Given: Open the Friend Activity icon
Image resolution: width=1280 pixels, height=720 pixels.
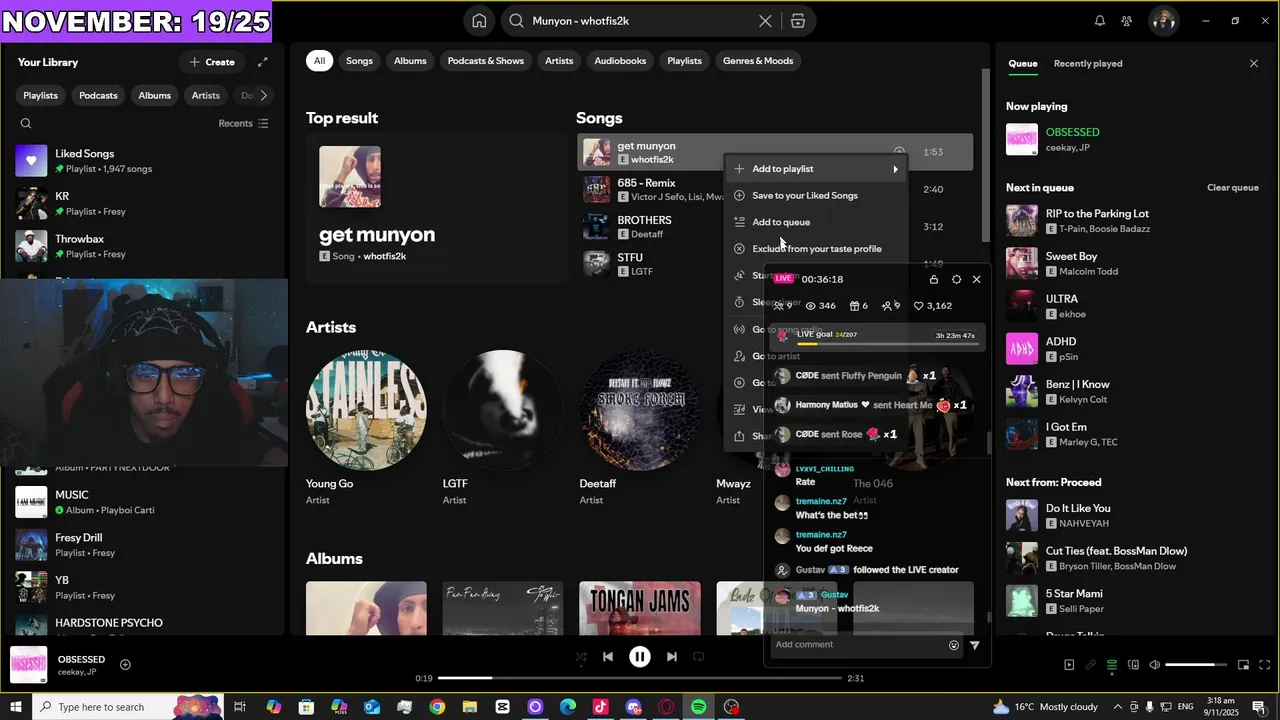Looking at the screenshot, I should [1127, 21].
